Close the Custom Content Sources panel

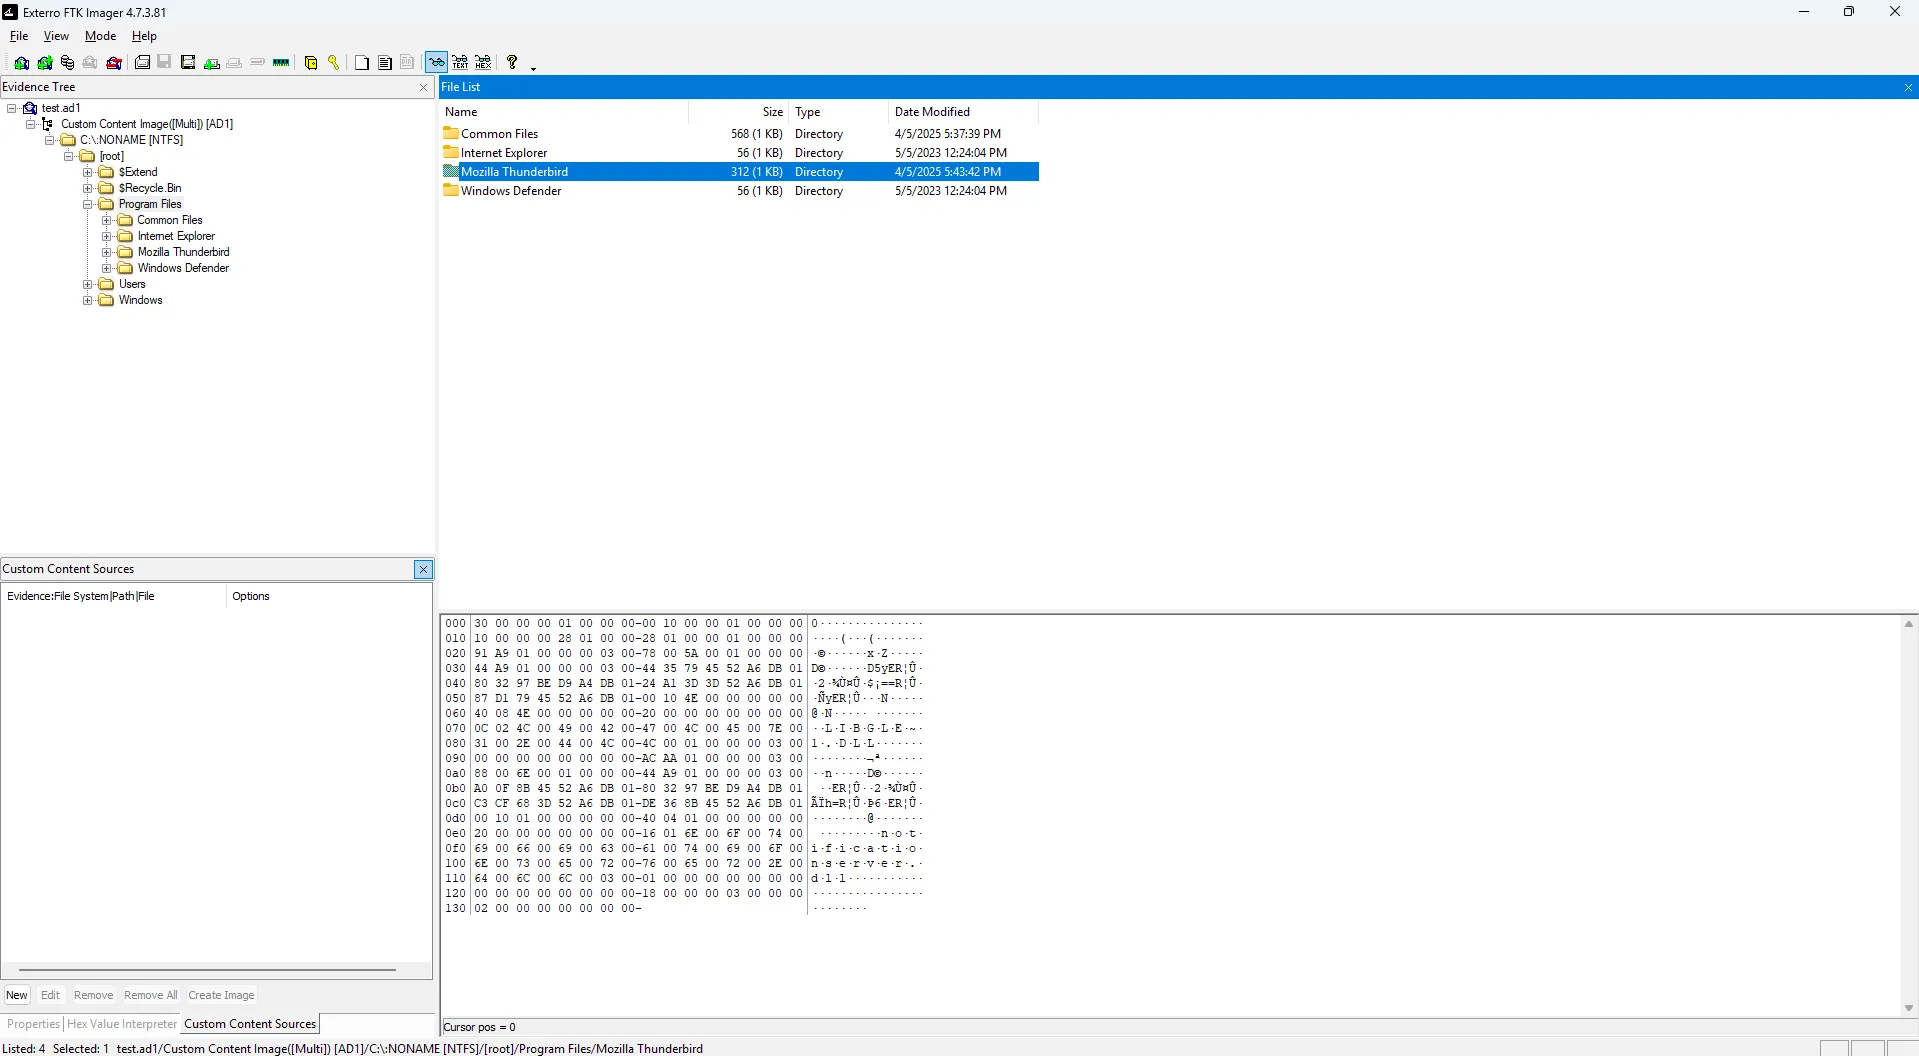423,569
